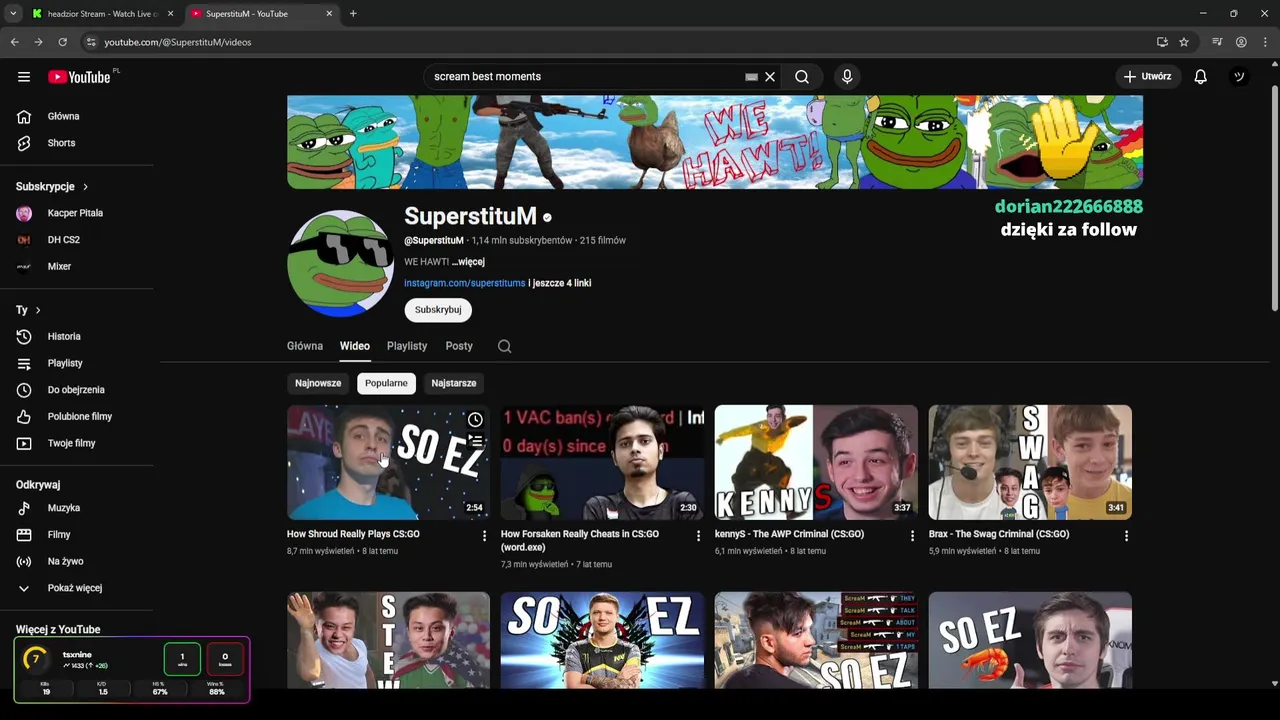Open browser tab list dropdown arrow

[13, 14]
